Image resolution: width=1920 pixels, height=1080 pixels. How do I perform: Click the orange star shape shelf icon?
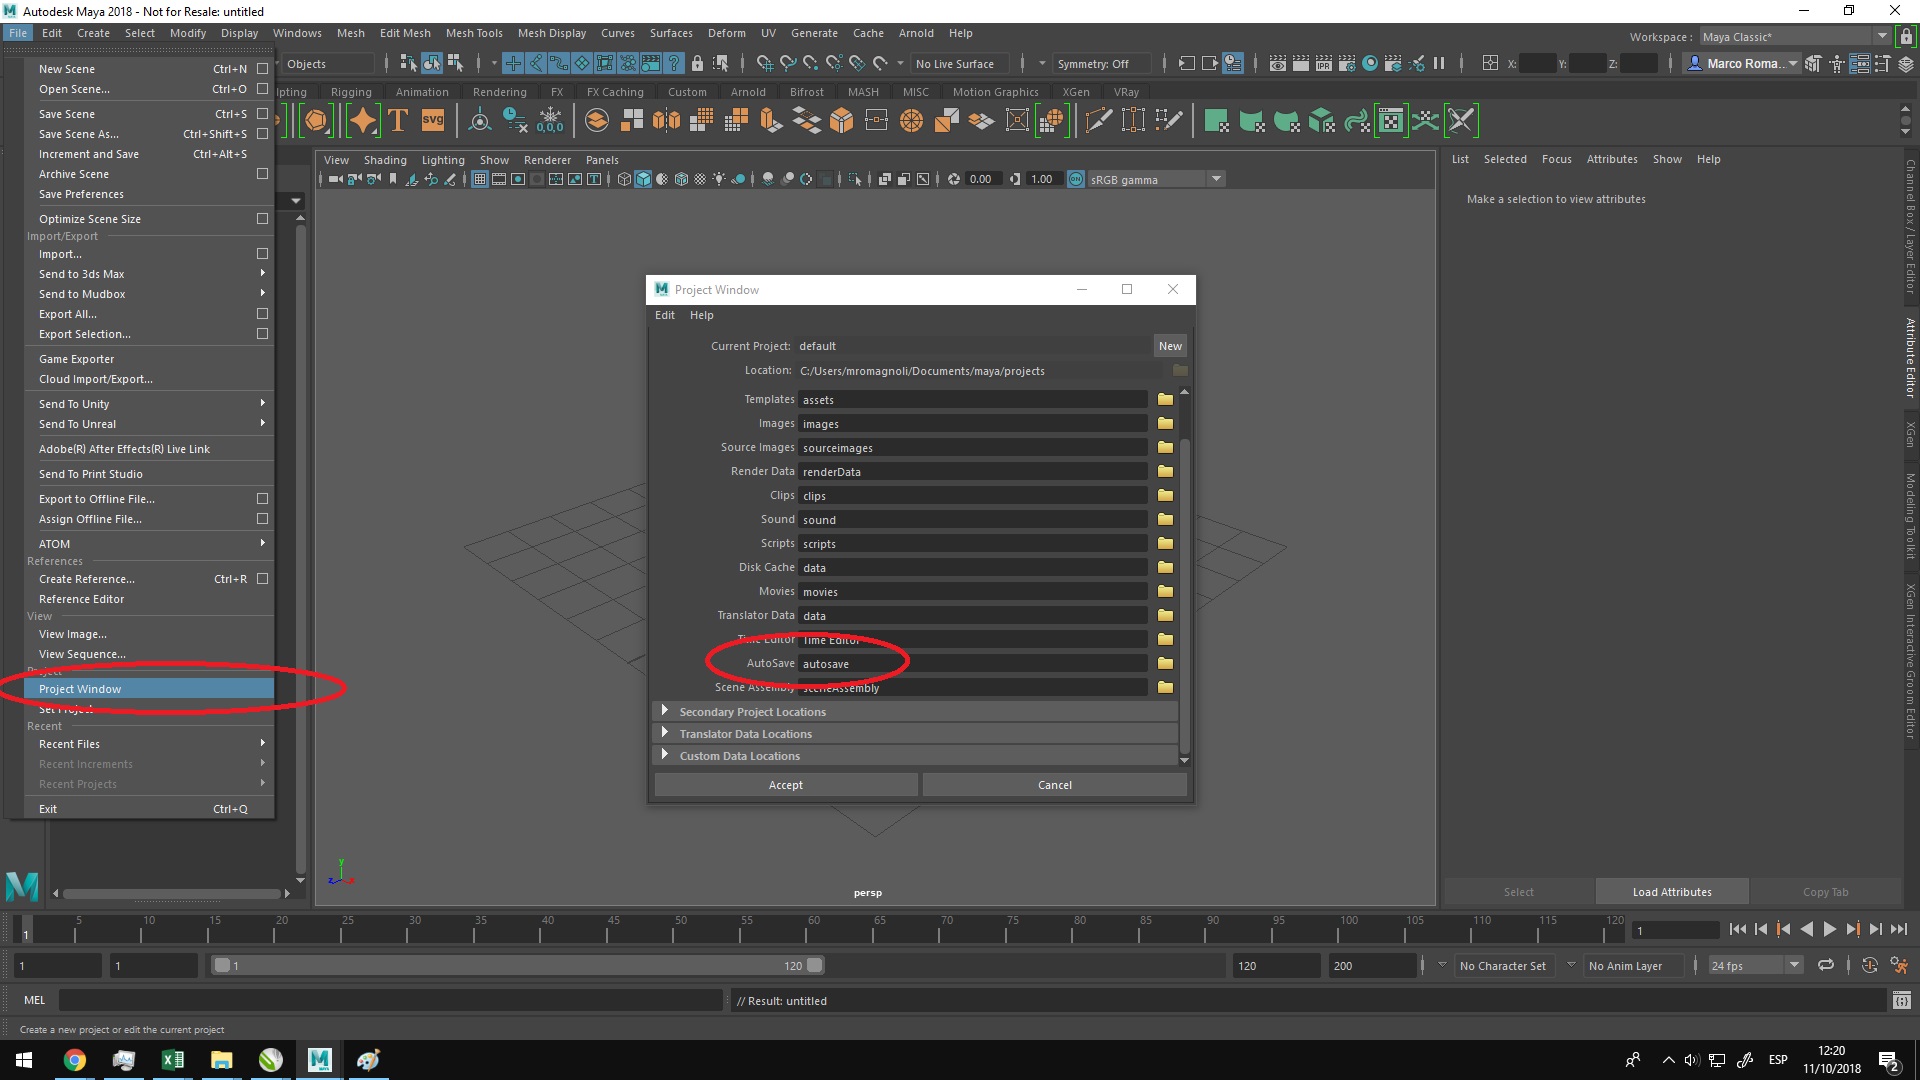(x=363, y=121)
